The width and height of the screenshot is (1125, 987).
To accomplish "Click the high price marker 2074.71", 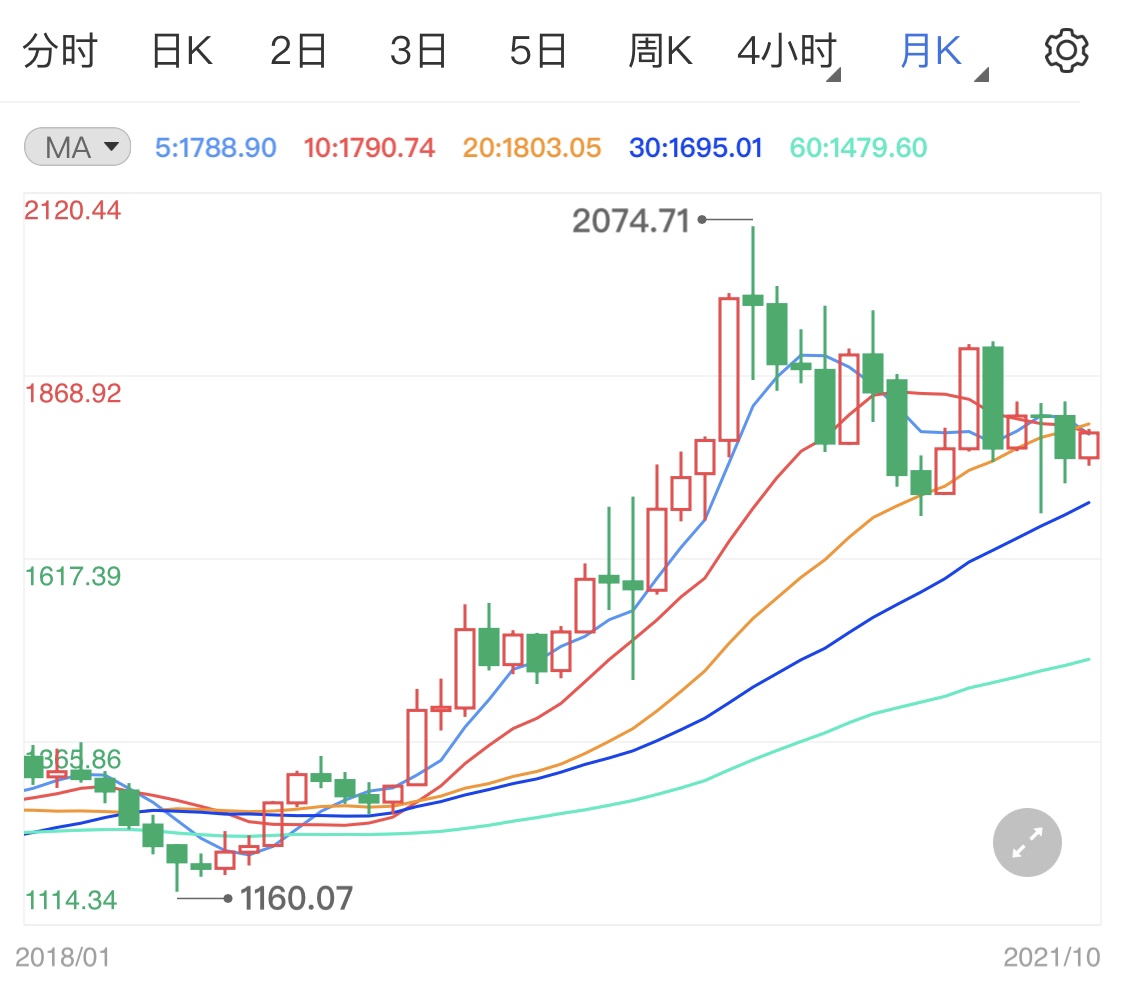I will 631,218.
